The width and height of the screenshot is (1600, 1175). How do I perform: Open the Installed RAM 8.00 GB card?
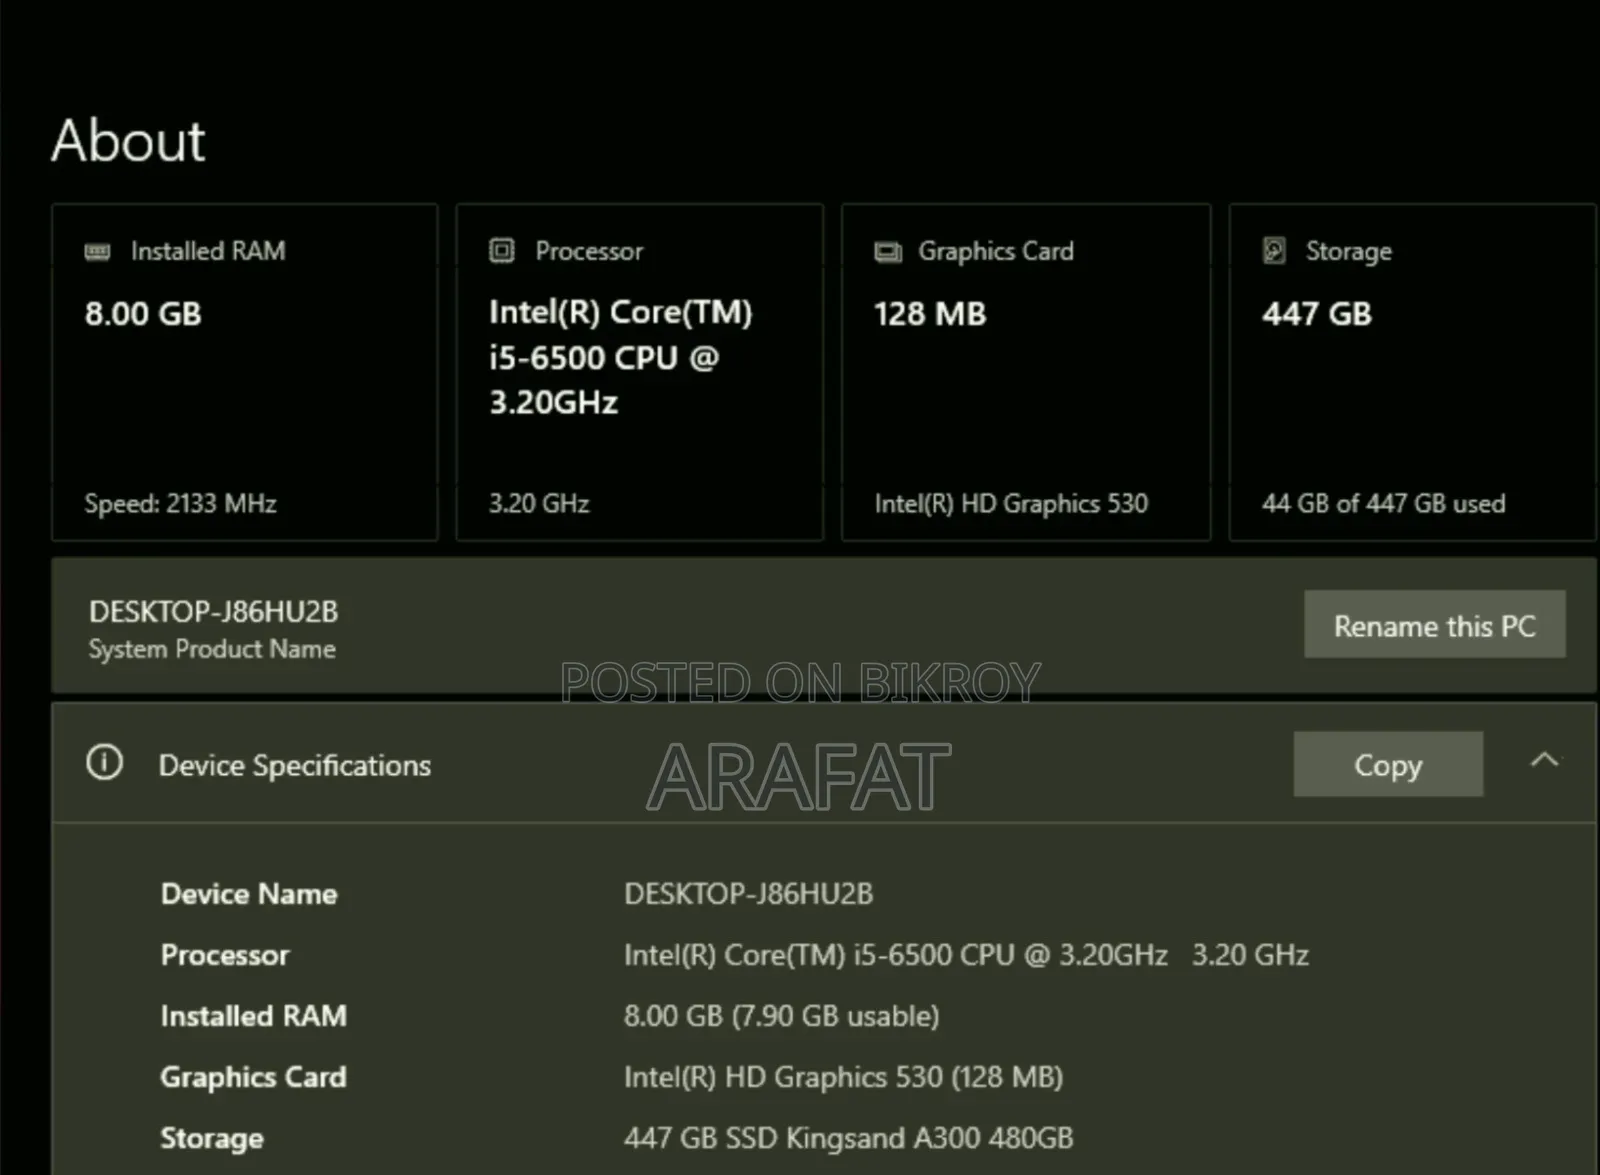tap(245, 373)
